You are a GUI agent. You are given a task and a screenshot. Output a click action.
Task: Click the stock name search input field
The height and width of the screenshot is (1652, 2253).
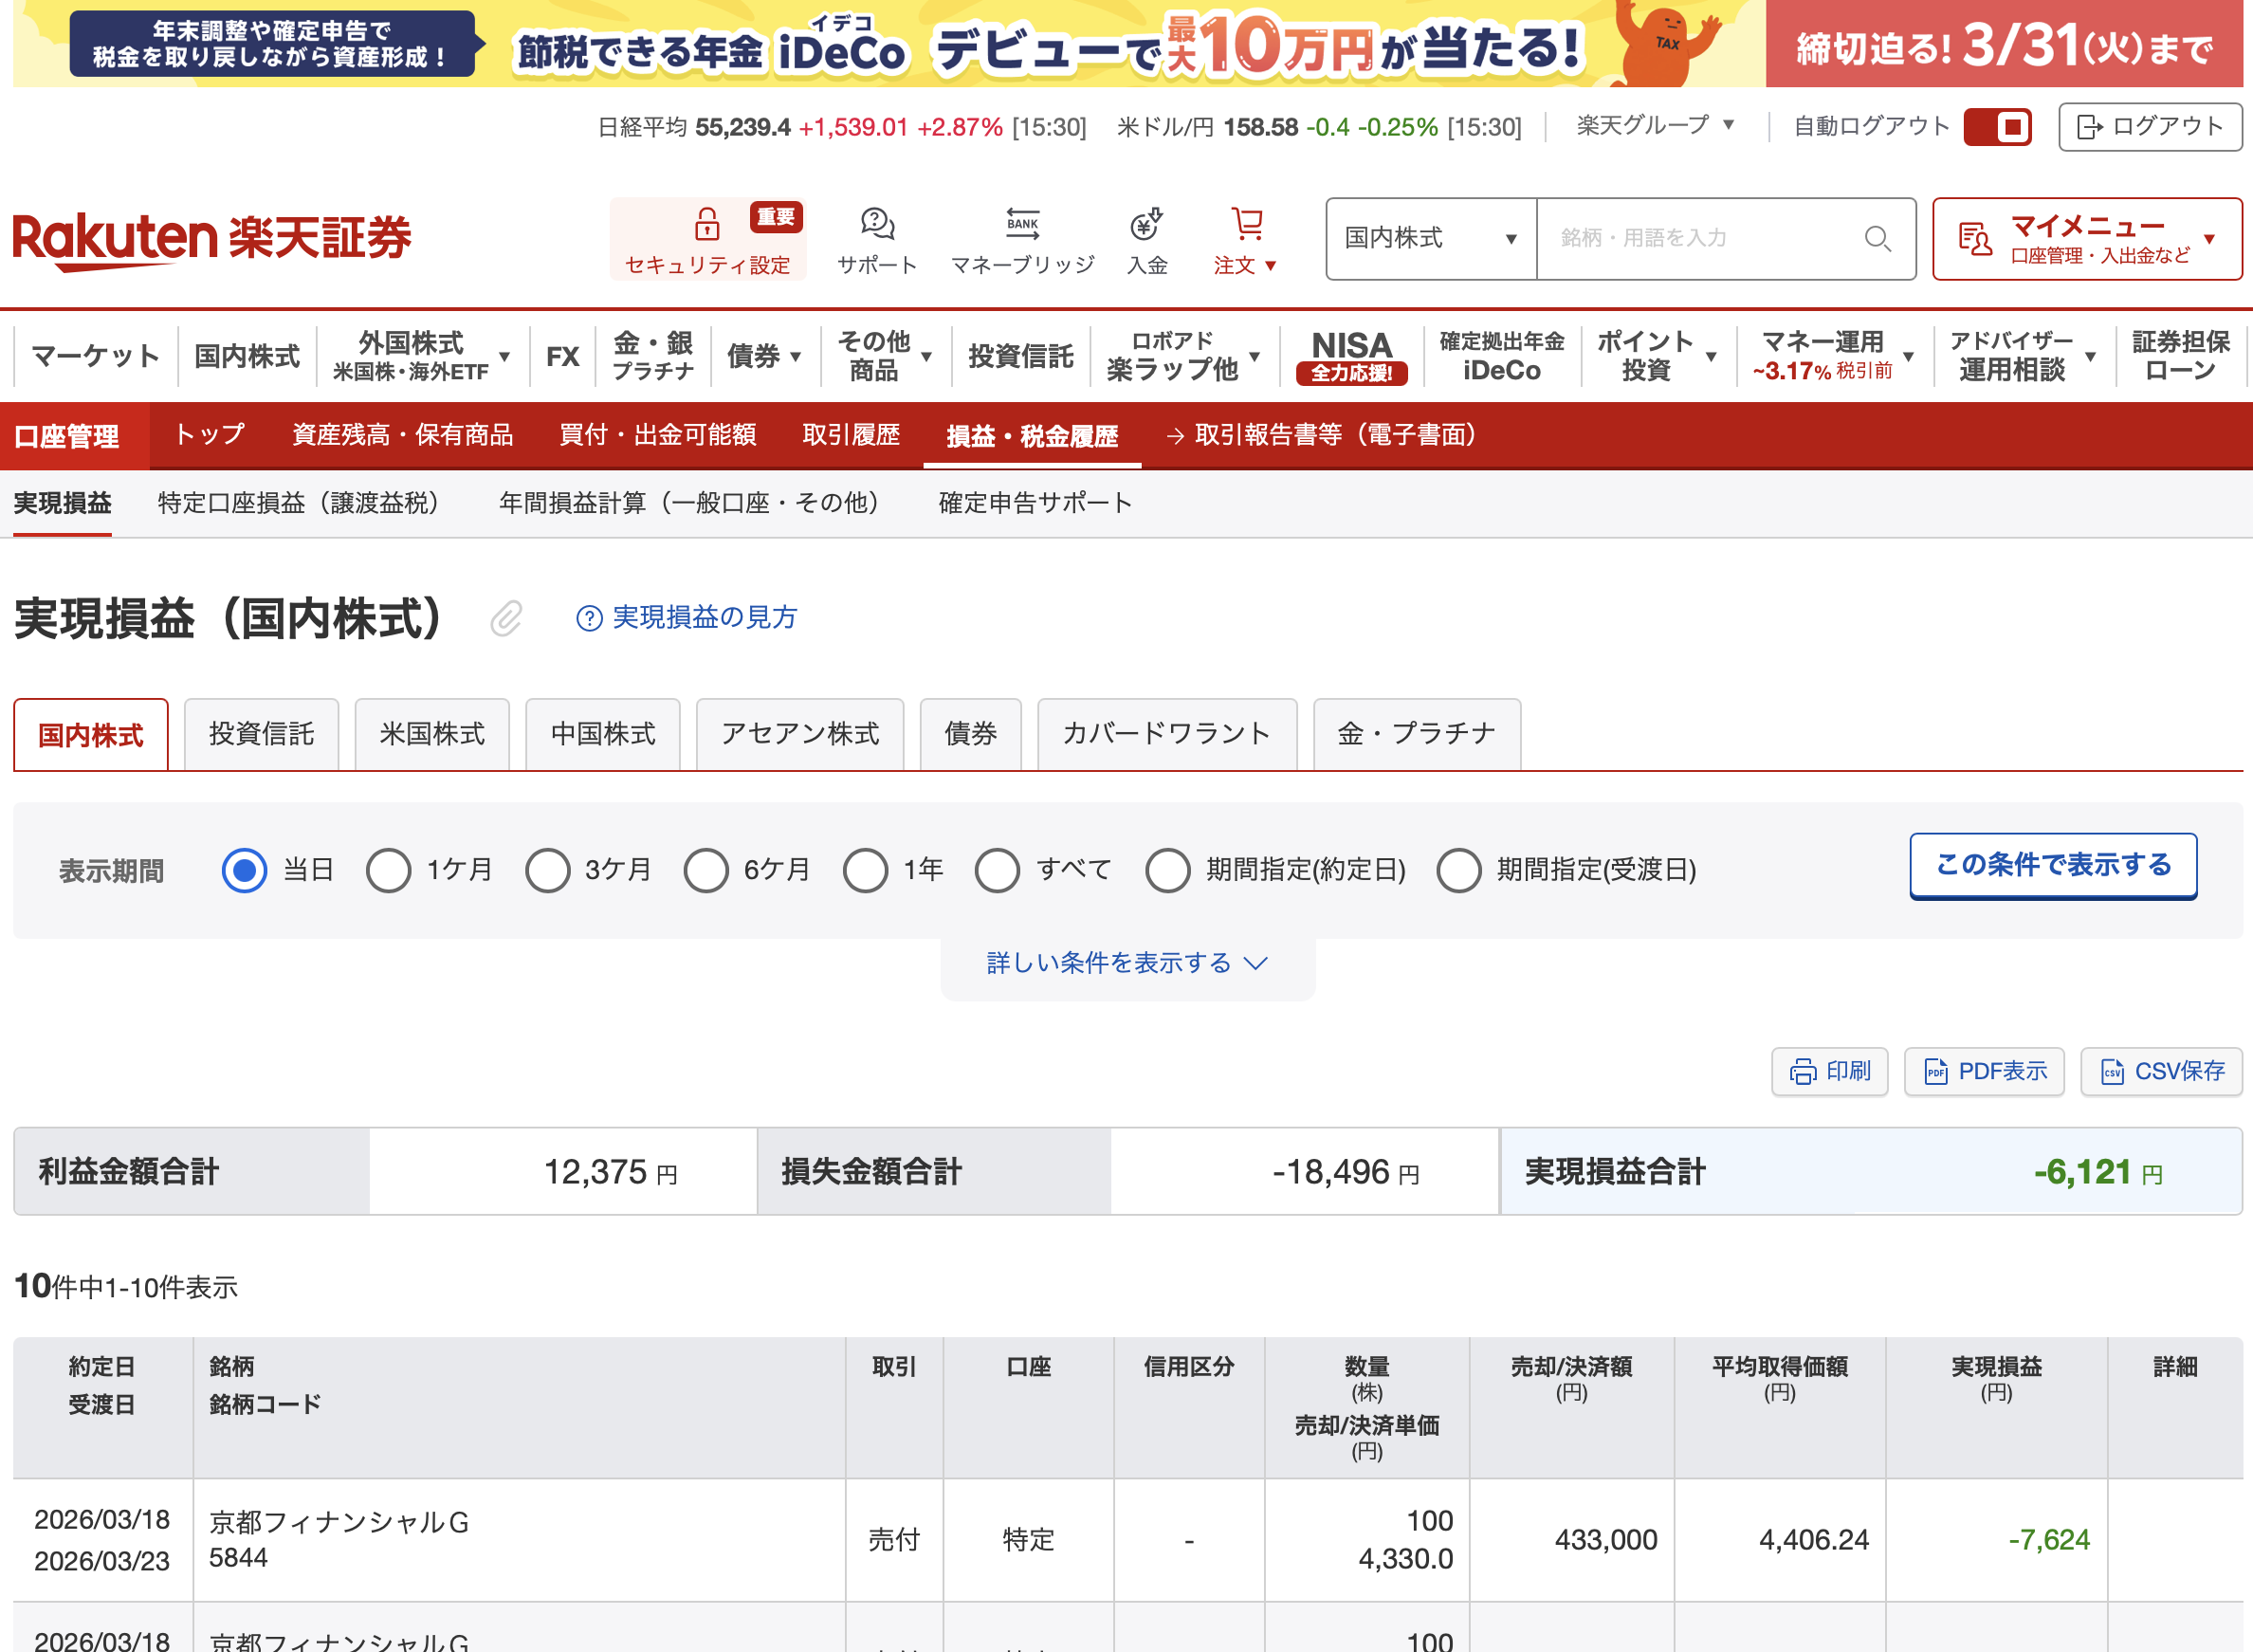point(1700,239)
